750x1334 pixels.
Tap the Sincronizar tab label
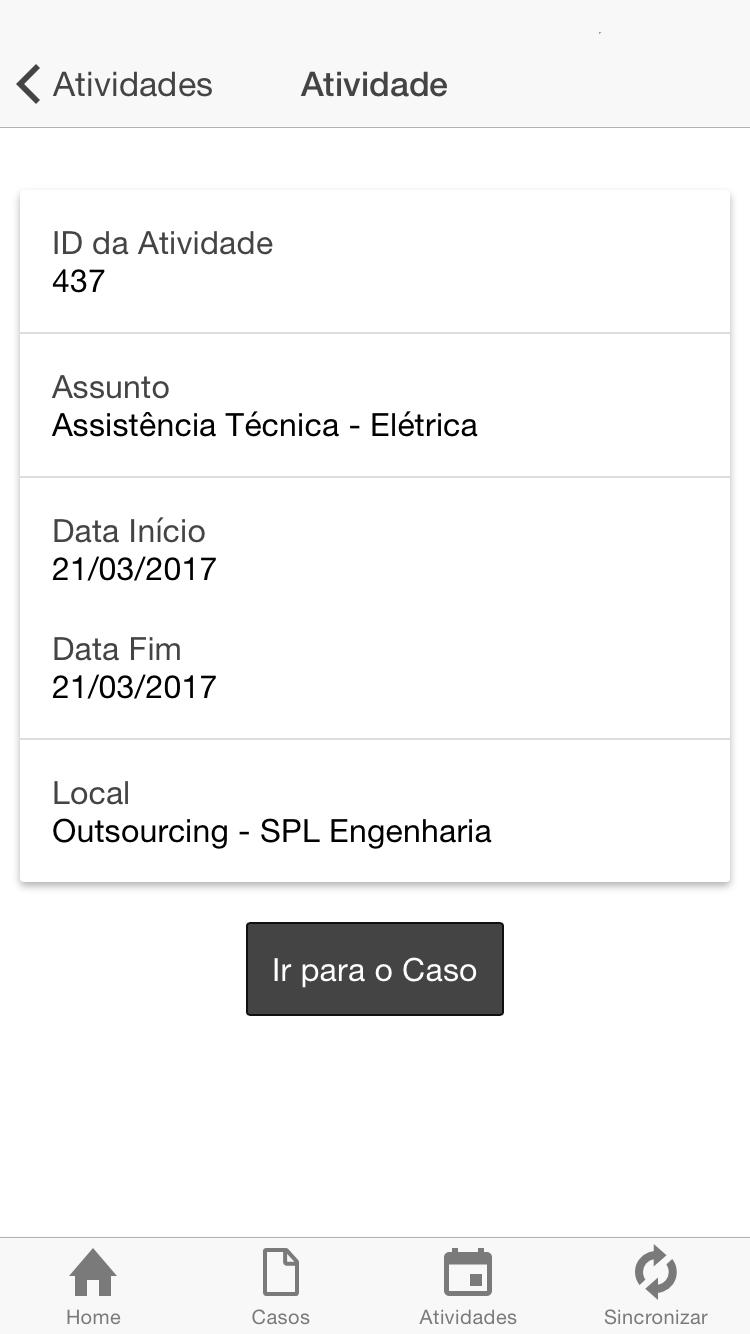(655, 1317)
